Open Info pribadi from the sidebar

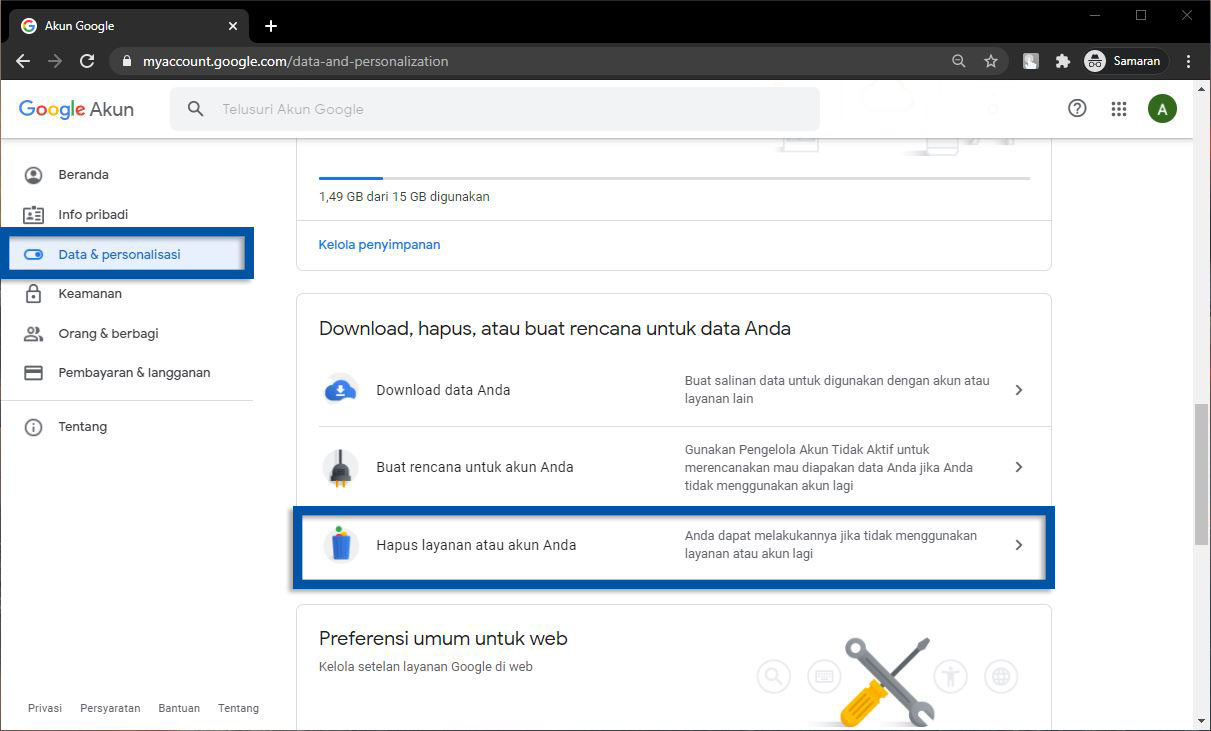click(x=93, y=215)
